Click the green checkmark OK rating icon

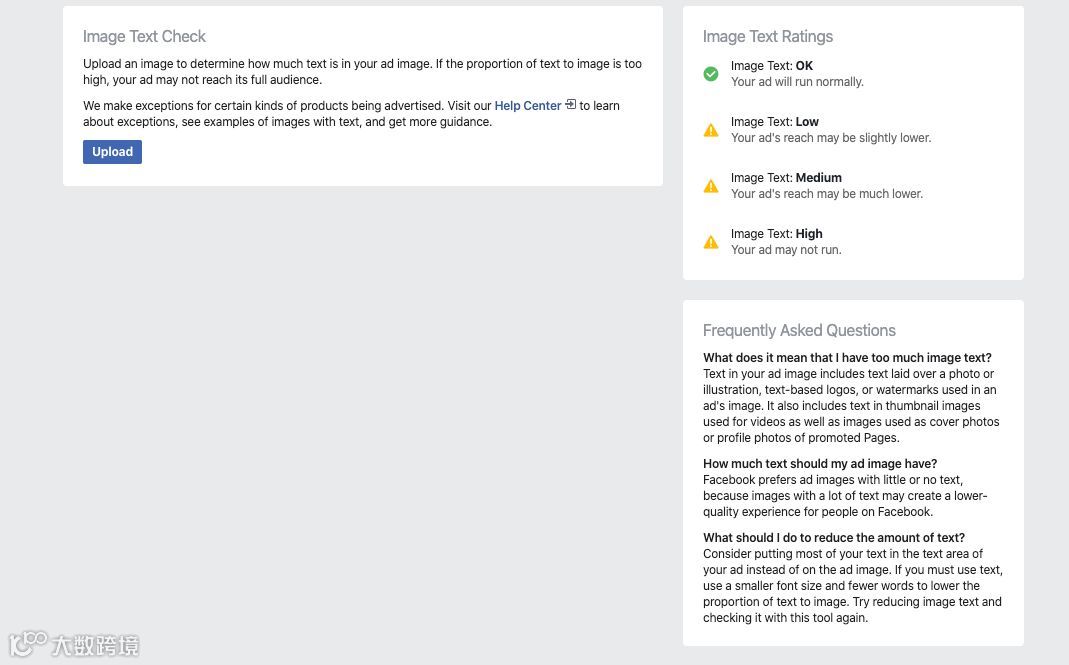710,74
